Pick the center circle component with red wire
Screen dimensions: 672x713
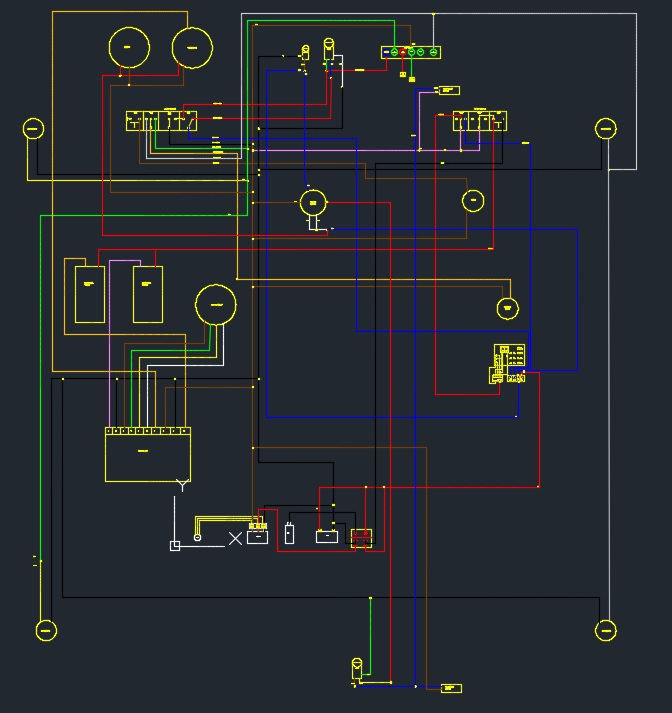[313, 203]
